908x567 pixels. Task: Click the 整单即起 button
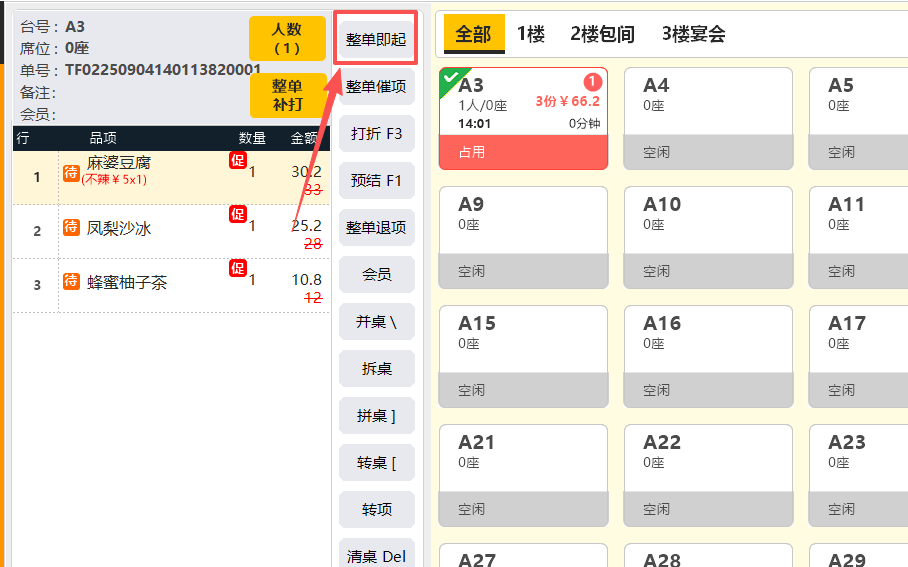click(376, 39)
